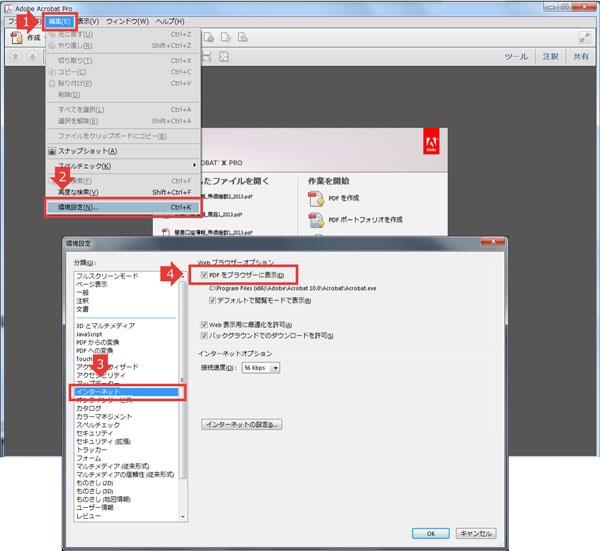Choose 高度な検索(V) from Edit menu
This screenshot has height=551, width=600.
click(x=124, y=192)
